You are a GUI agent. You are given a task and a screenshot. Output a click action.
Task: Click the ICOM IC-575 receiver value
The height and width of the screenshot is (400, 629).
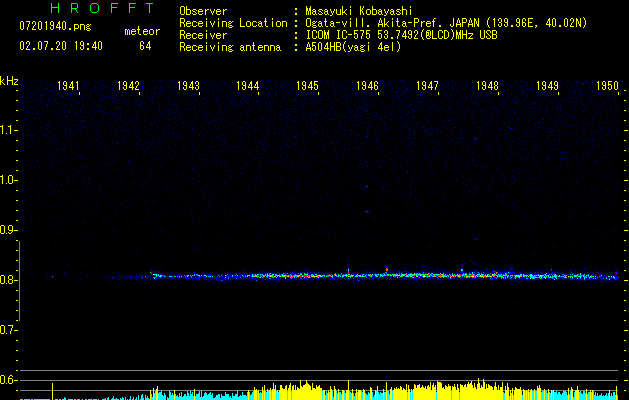coord(401,35)
